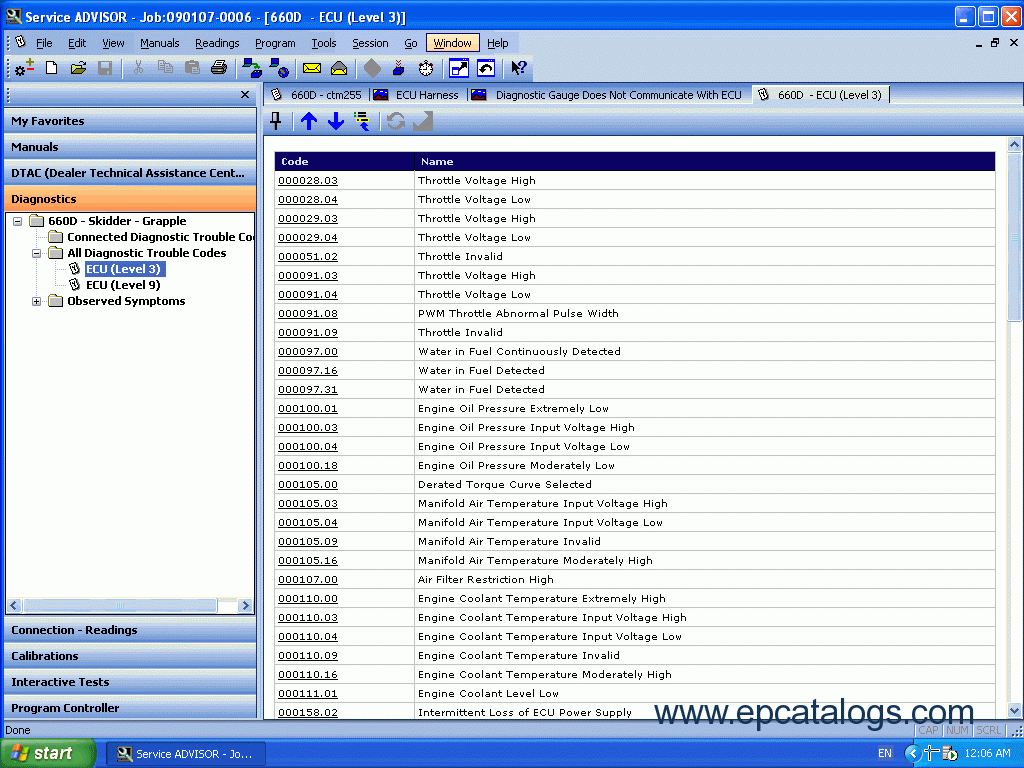Open a file using the folder icon

pyautogui.click(x=80, y=68)
